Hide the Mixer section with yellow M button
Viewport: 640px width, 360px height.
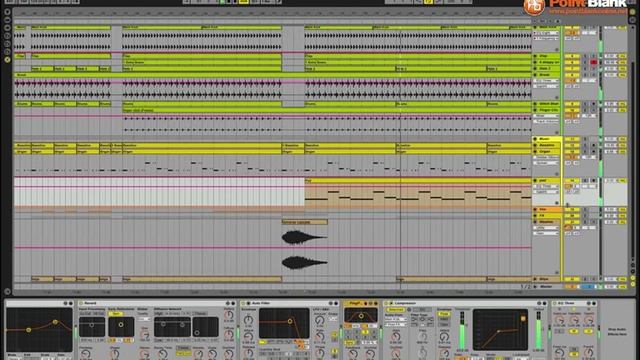click(633, 278)
